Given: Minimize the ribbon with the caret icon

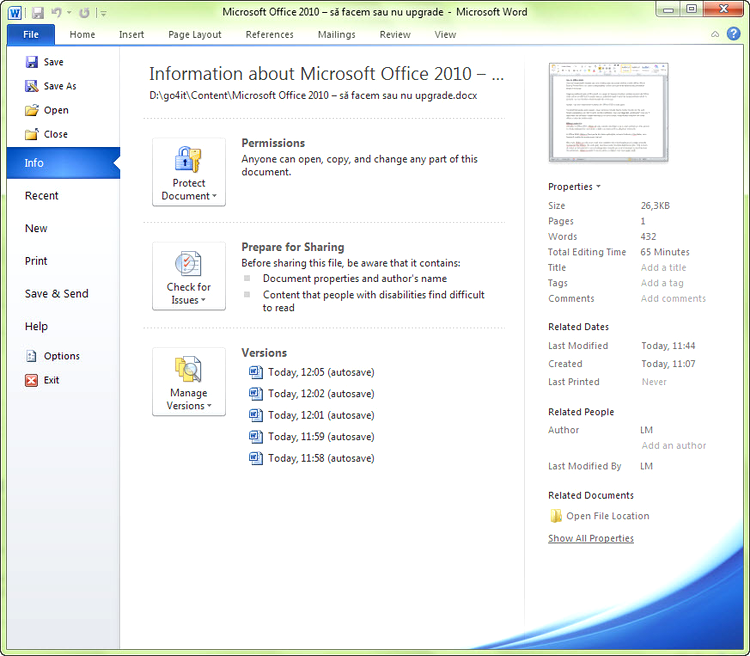Looking at the screenshot, I should tap(715, 34).
